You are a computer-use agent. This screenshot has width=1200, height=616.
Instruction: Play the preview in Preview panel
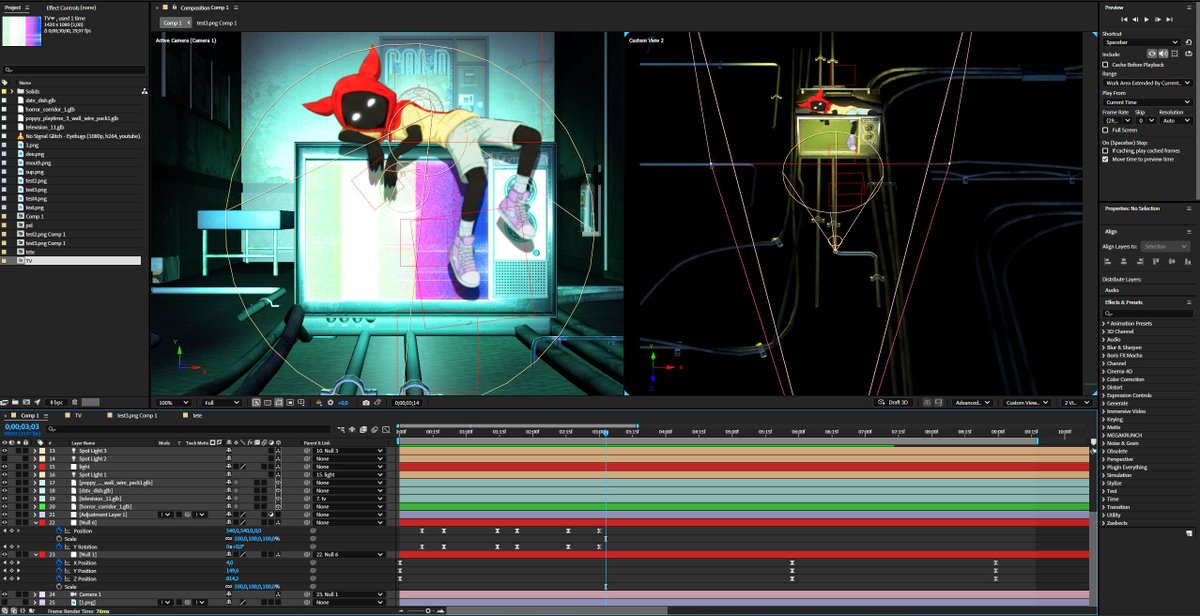pos(1146,19)
